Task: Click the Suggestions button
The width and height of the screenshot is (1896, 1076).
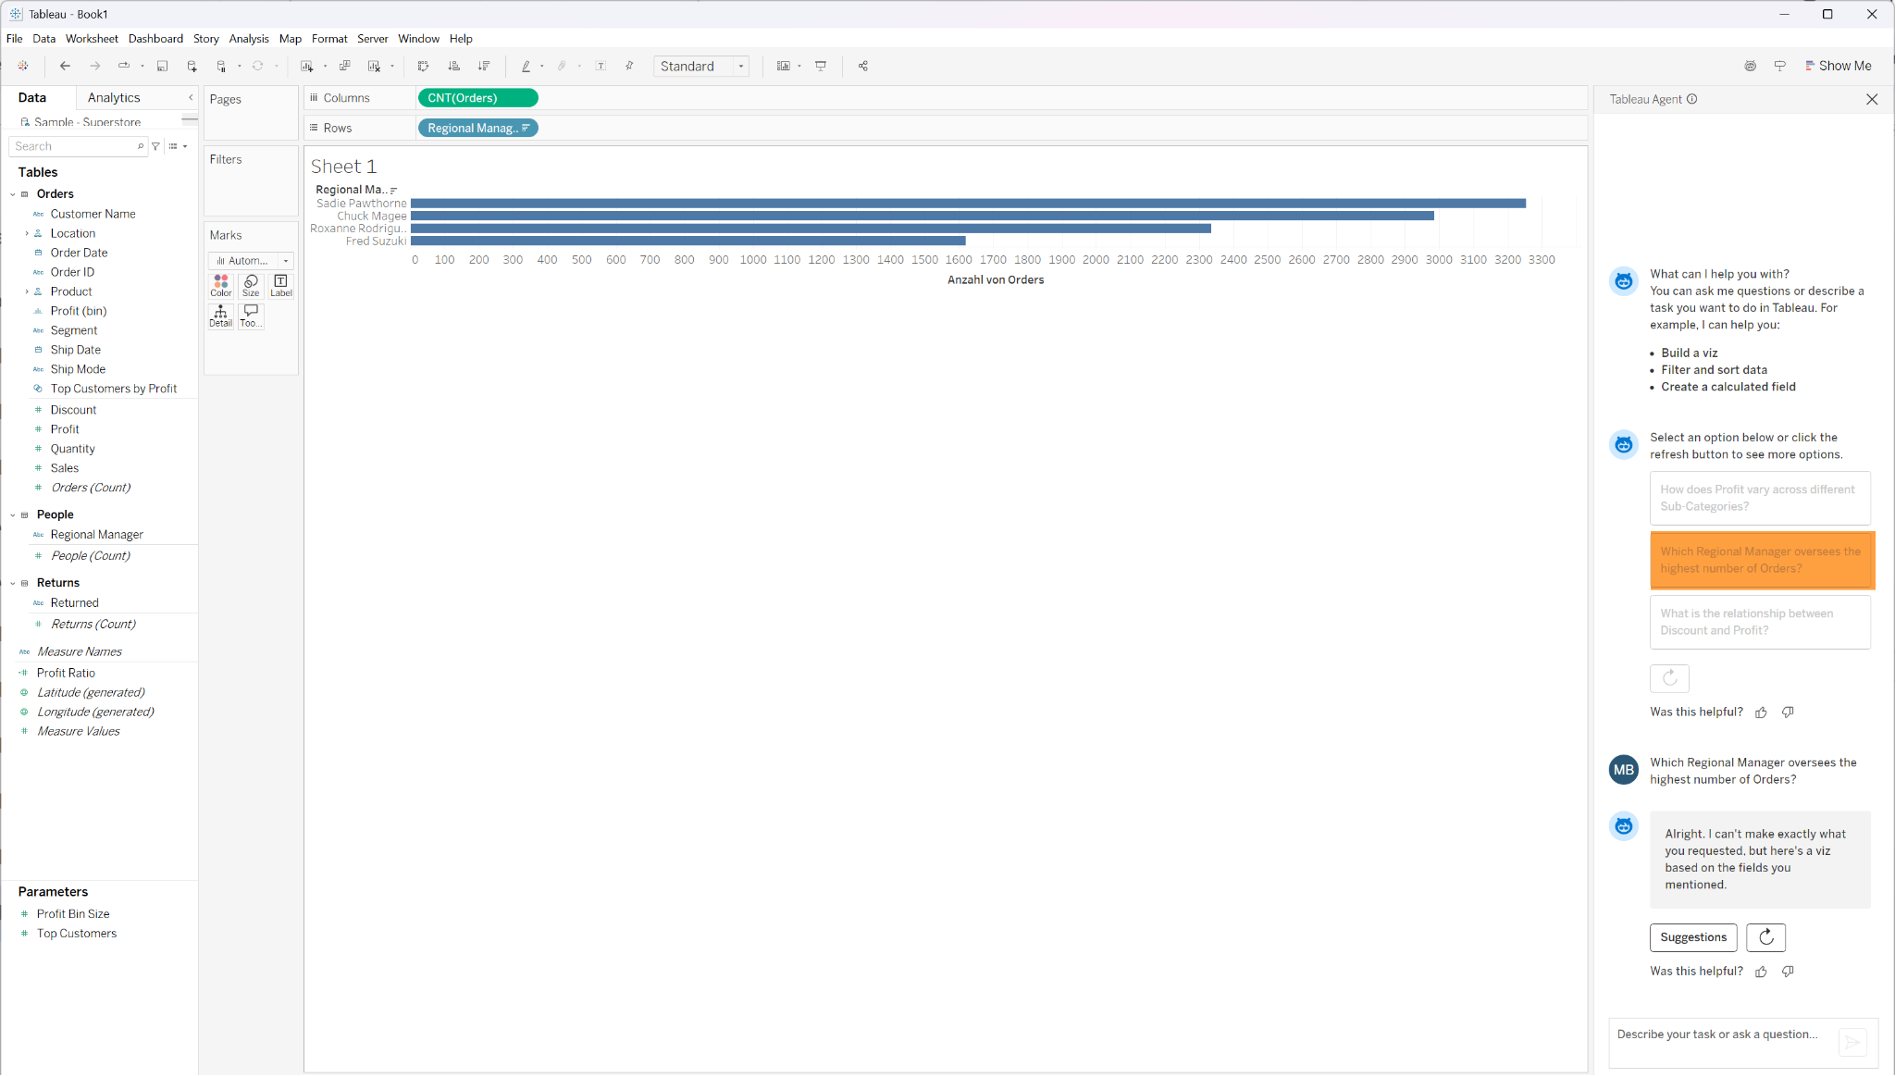Action: click(x=1692, y=938)
